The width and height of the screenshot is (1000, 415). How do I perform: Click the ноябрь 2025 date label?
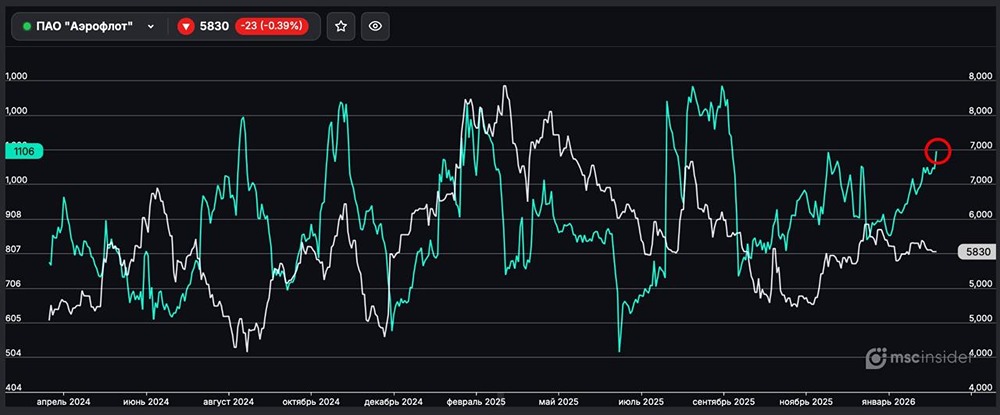click(806, 402)
